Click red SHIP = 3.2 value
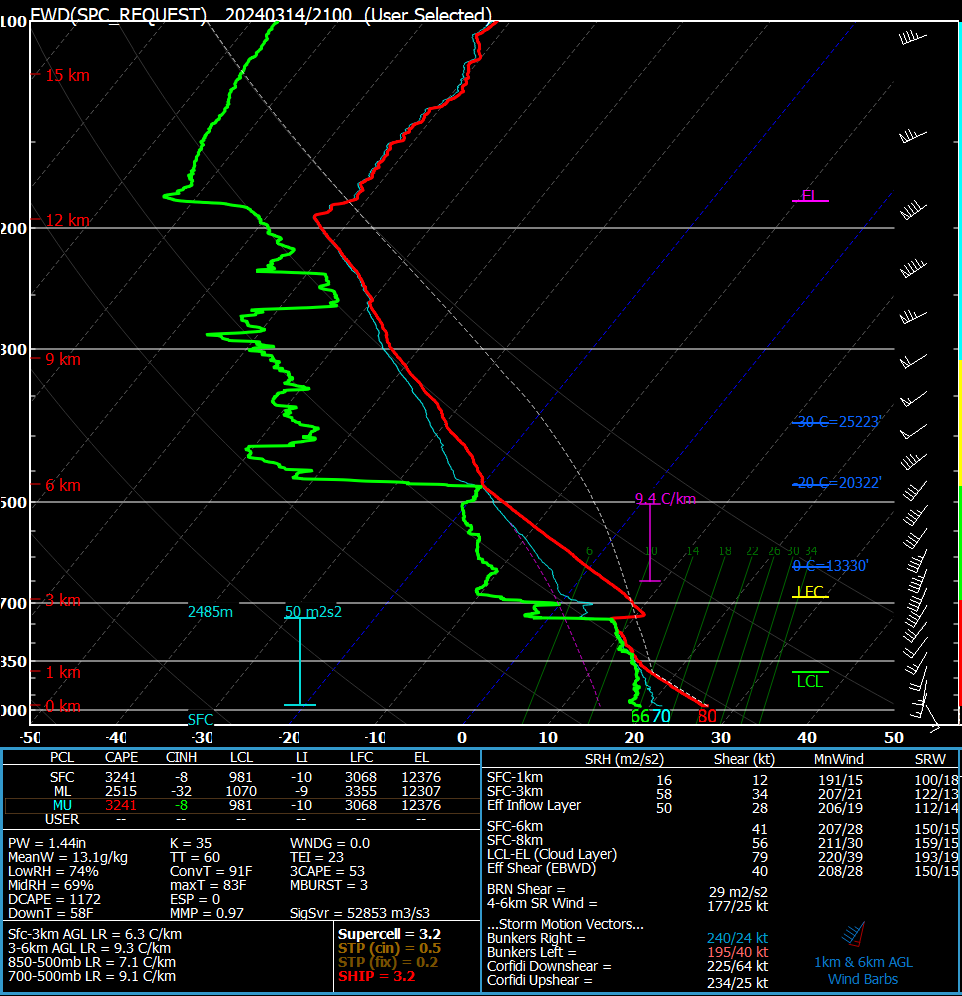 376,976
